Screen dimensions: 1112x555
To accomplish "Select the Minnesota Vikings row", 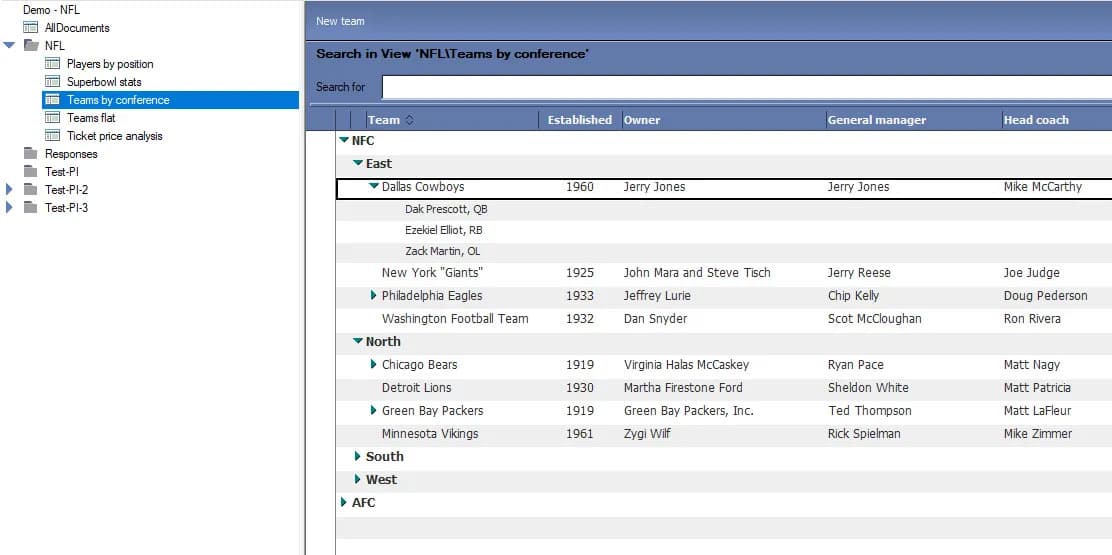I will point(723,433).
